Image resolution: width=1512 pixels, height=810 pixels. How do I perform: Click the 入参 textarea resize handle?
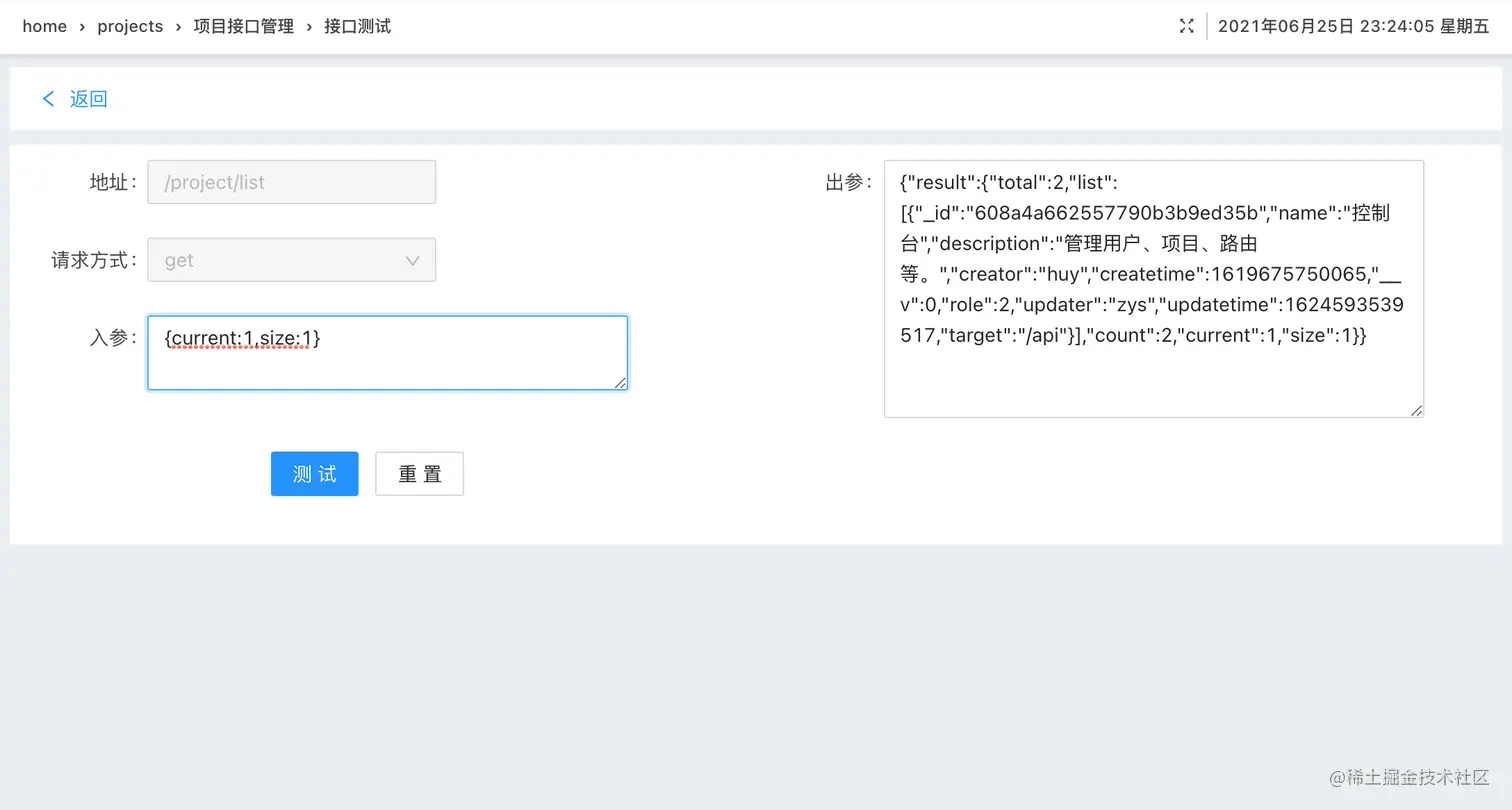click(x=620, y=382)
